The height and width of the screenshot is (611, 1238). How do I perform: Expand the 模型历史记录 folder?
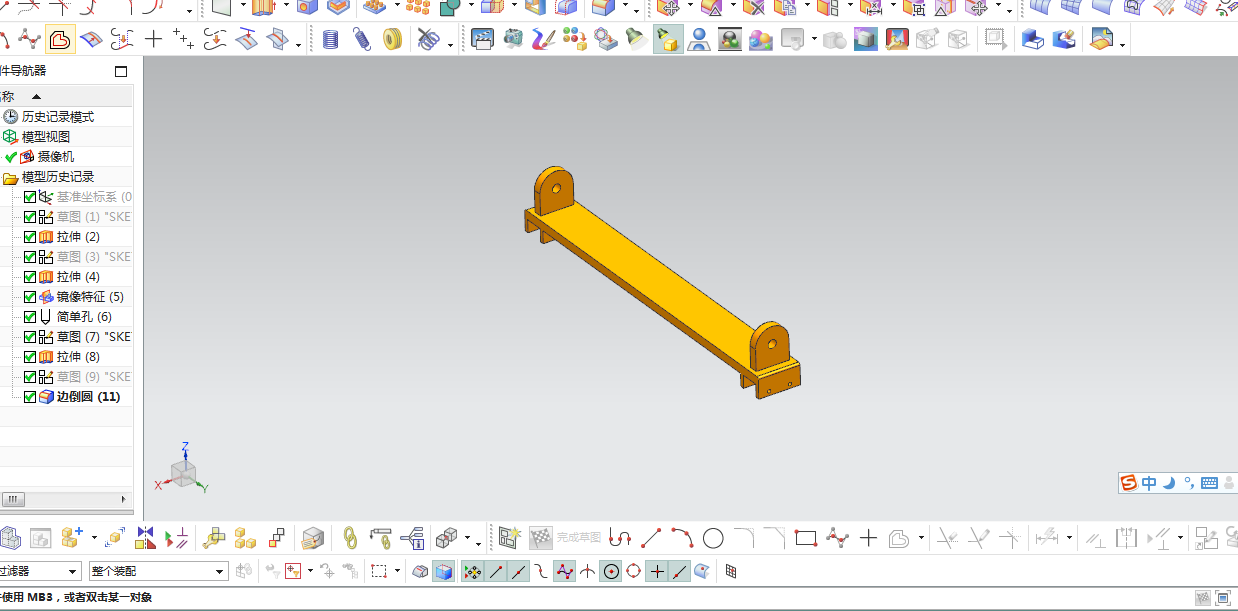click(x=10, y=177)
